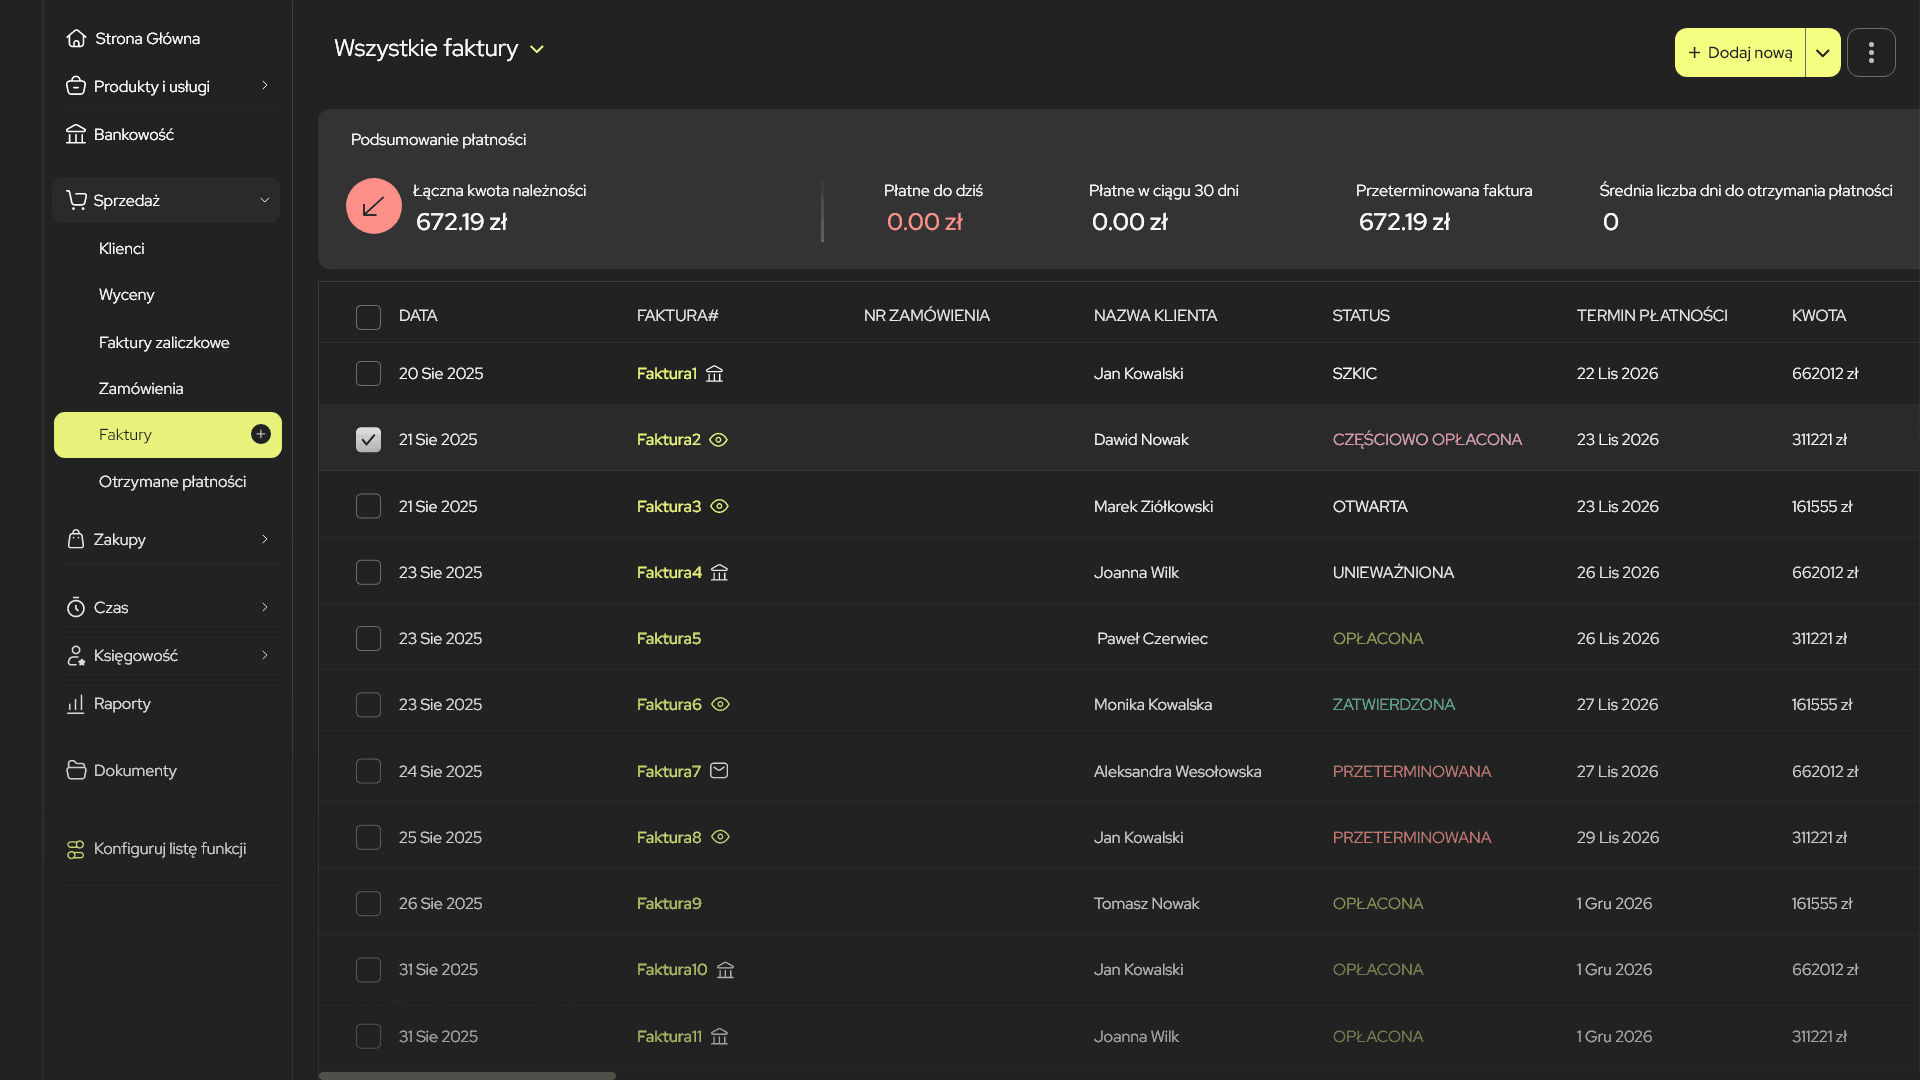Tick the select-all checkbox in table header

pyautogui.click(x=368, y=317)
